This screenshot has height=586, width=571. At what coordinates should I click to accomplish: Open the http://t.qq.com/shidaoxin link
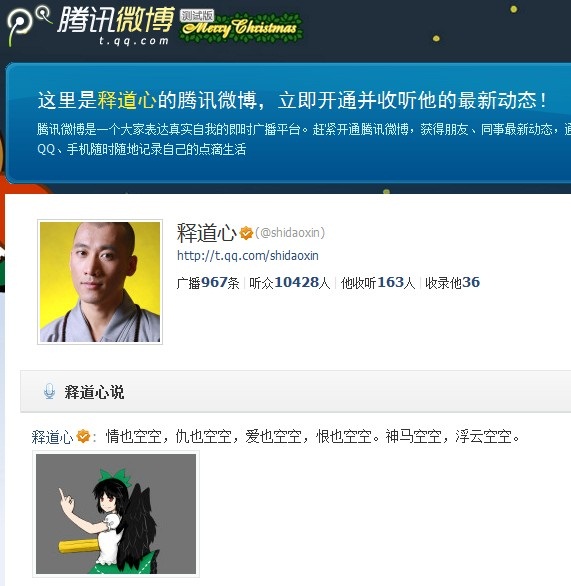(x=248, y=256)
